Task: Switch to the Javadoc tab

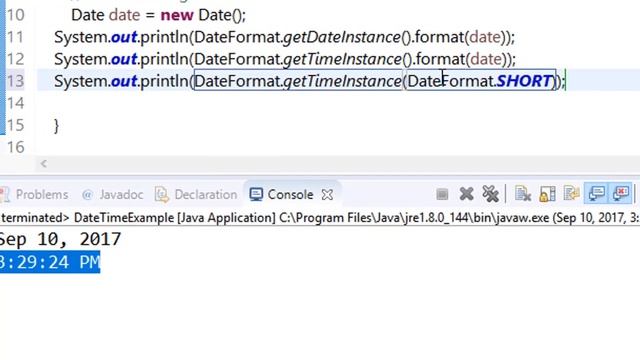Action: (121, 195)
